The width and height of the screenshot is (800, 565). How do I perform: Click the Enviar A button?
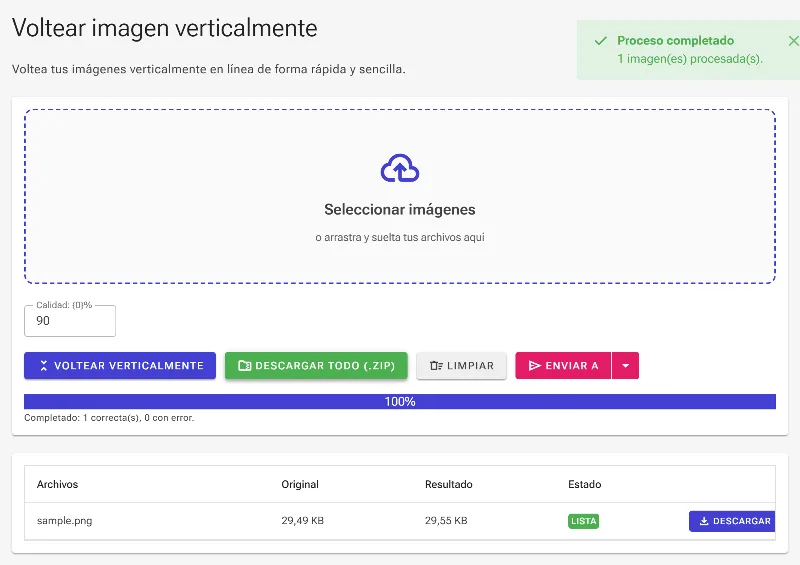563,365
